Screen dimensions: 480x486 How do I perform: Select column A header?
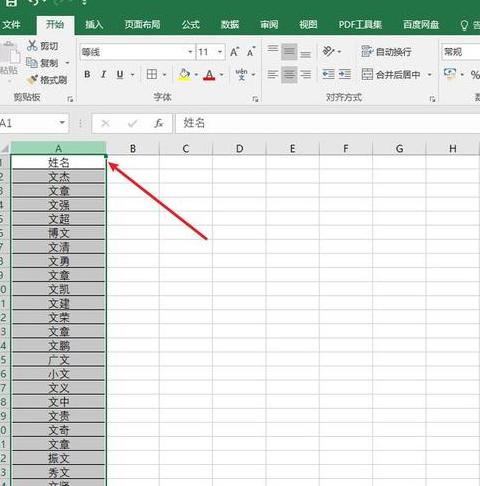[58, 148]
